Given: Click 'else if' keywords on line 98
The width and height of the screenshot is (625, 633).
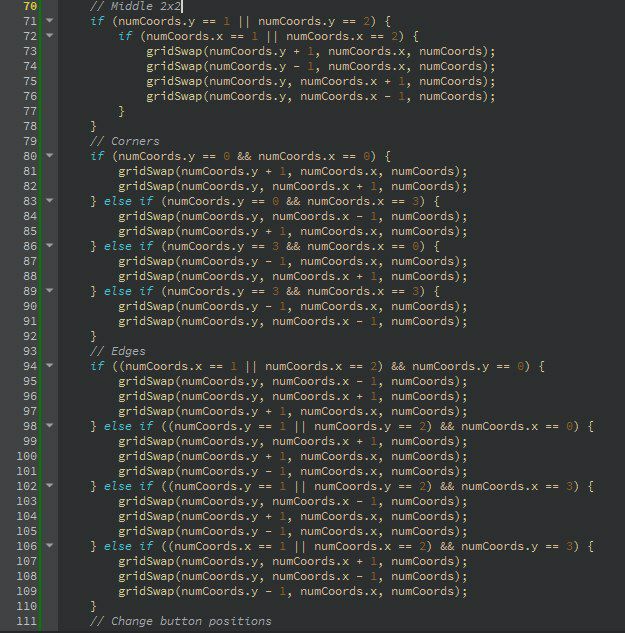Looking at the screenshot, I should [x=128, y=426].
